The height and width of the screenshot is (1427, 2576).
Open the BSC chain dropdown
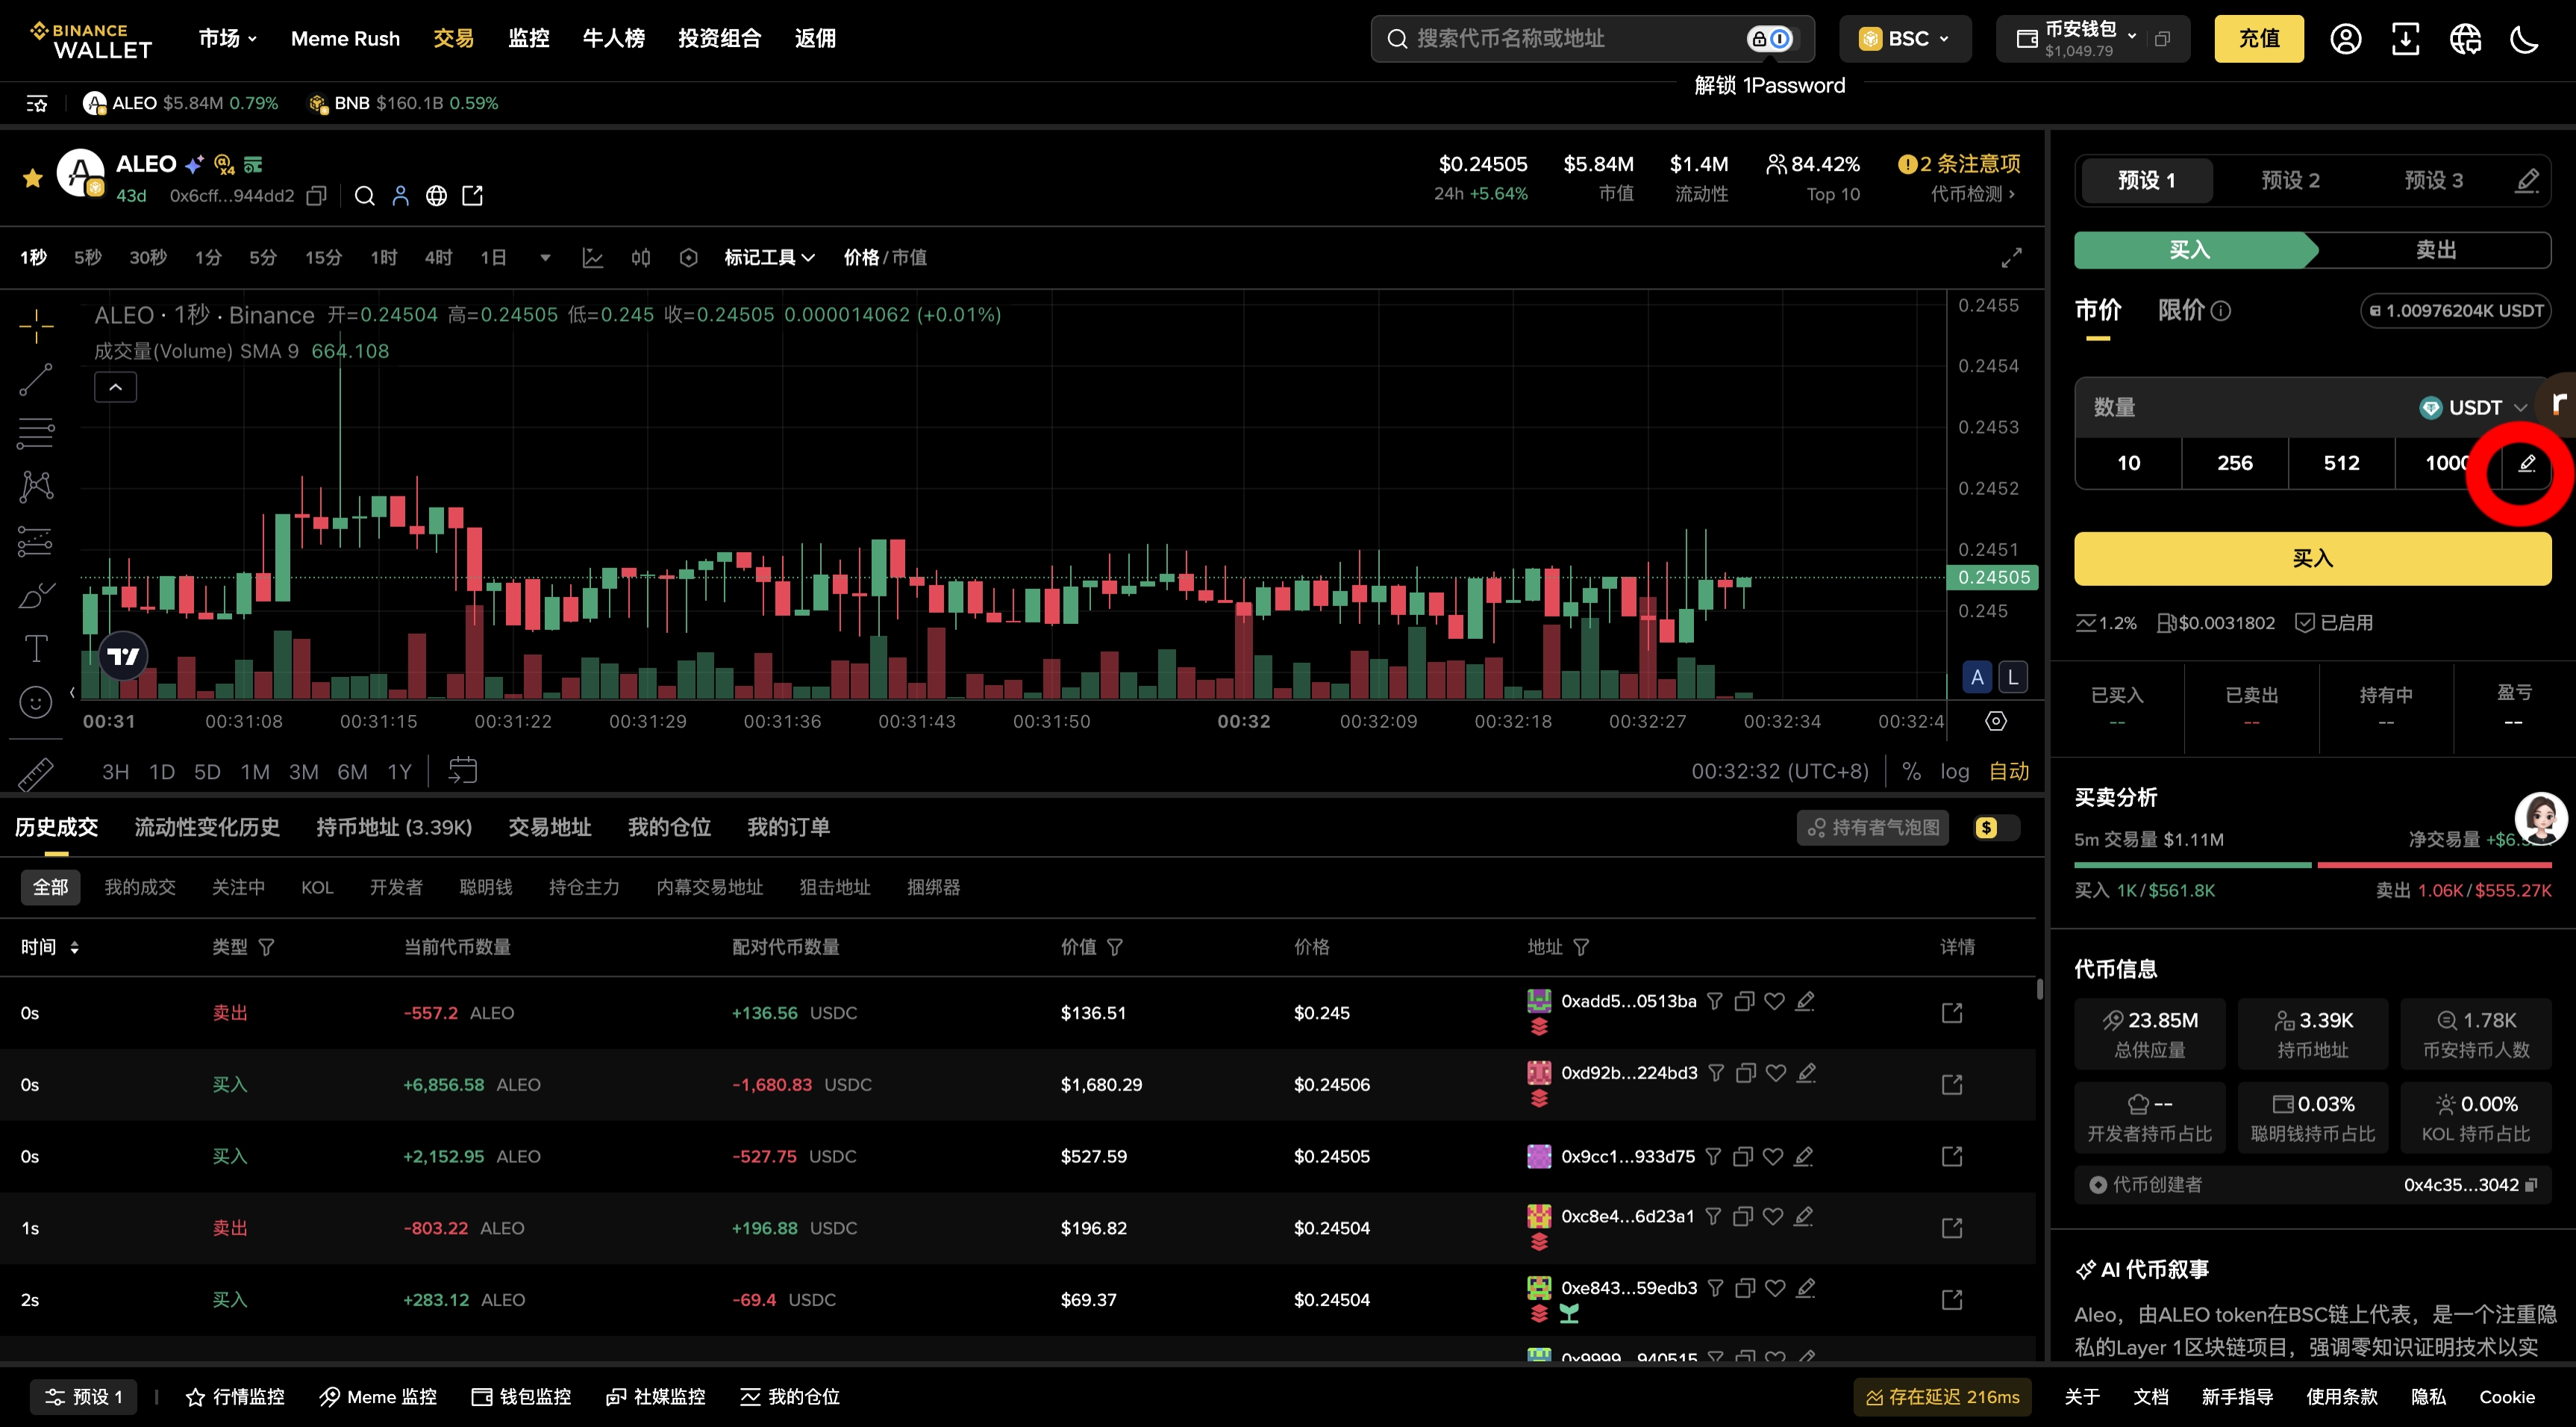(1904, 39)
